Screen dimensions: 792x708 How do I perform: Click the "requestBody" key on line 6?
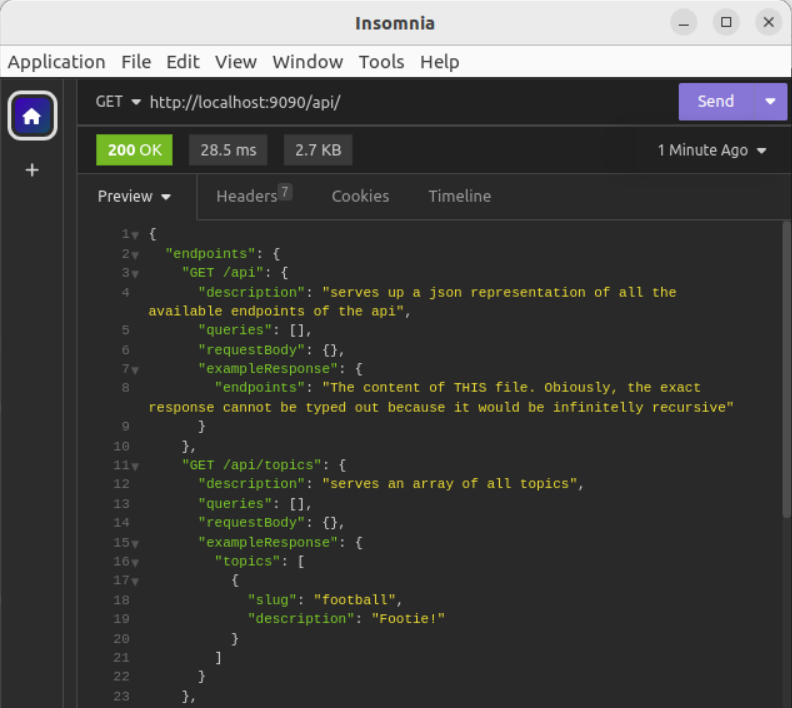point(252,350)
